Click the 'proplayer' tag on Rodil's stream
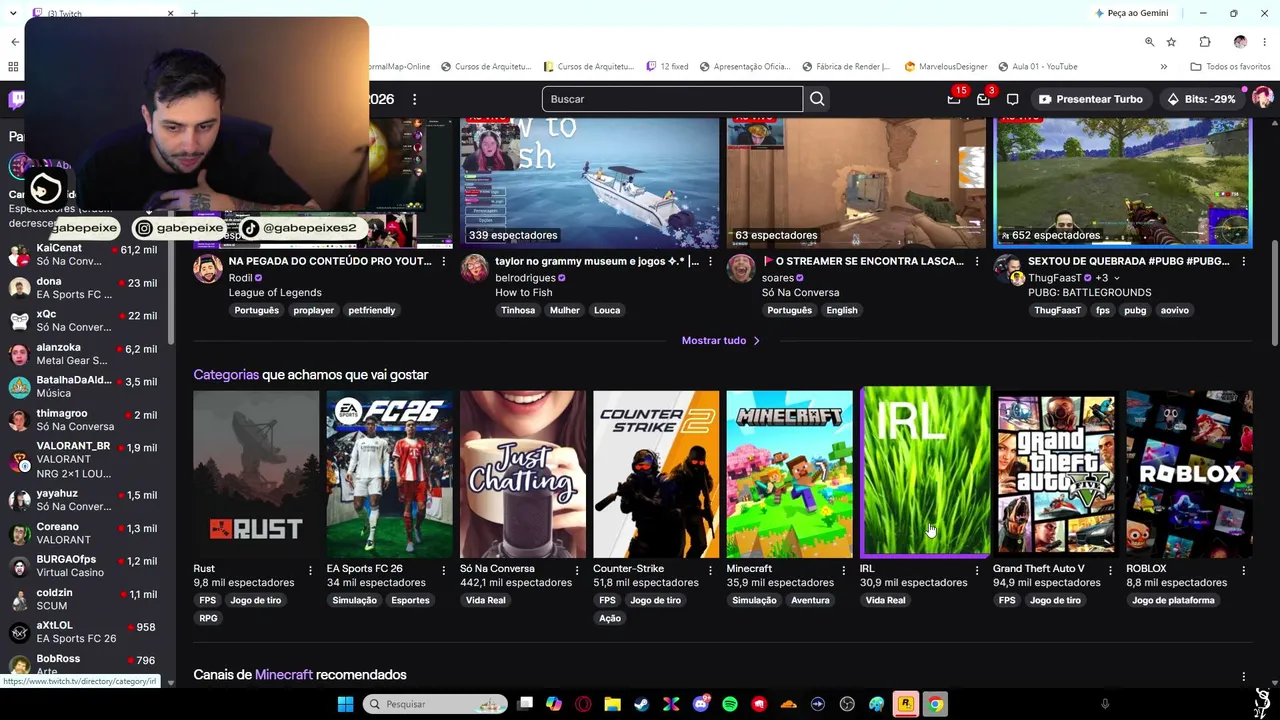 coord(313,311)
